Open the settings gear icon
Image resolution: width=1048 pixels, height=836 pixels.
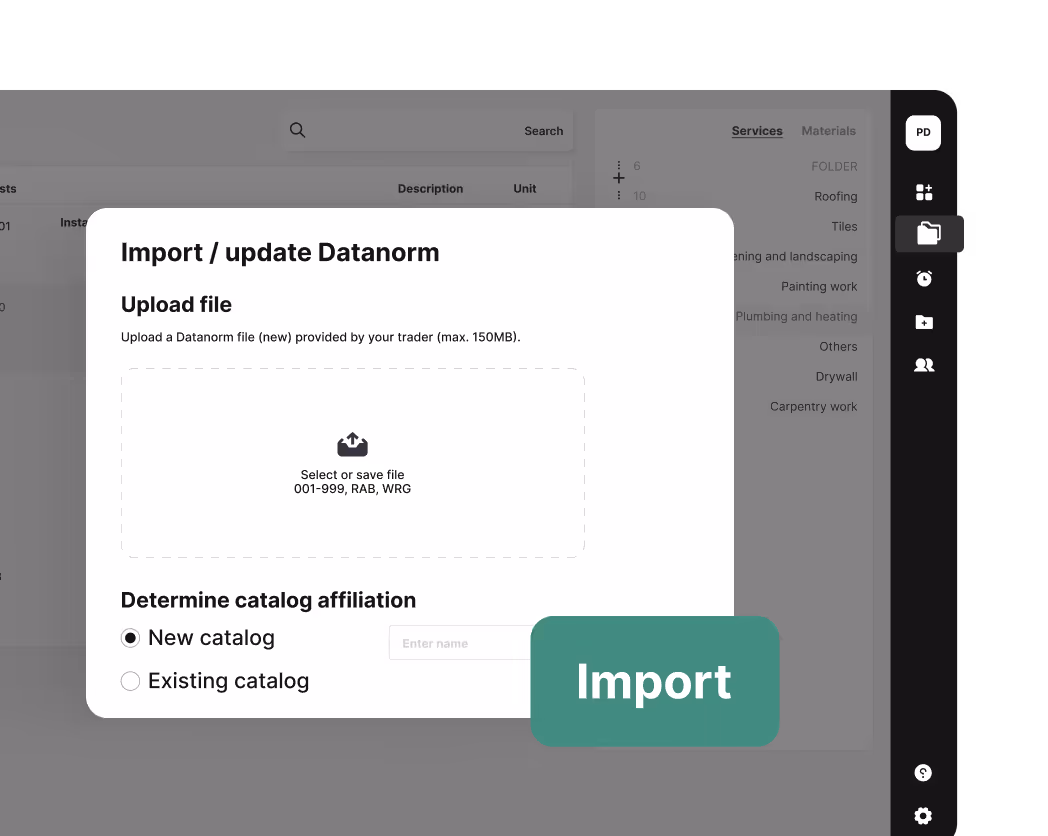point(923,815)
